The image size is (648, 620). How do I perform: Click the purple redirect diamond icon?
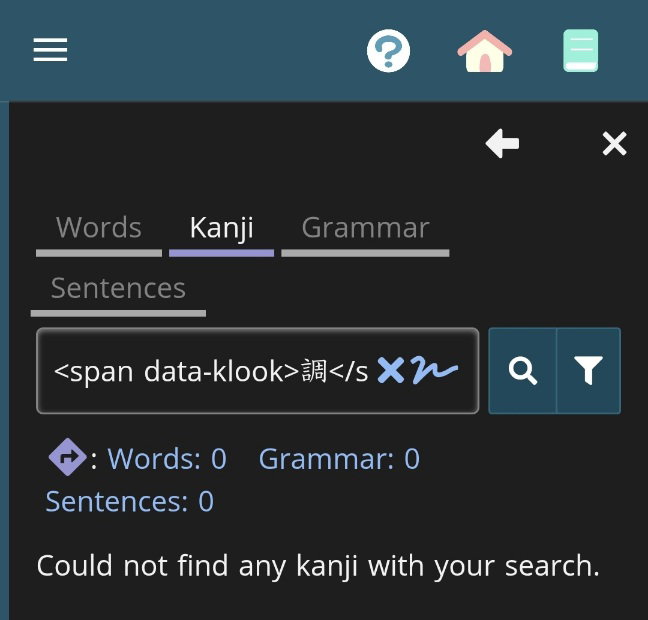tap(67, 458)
